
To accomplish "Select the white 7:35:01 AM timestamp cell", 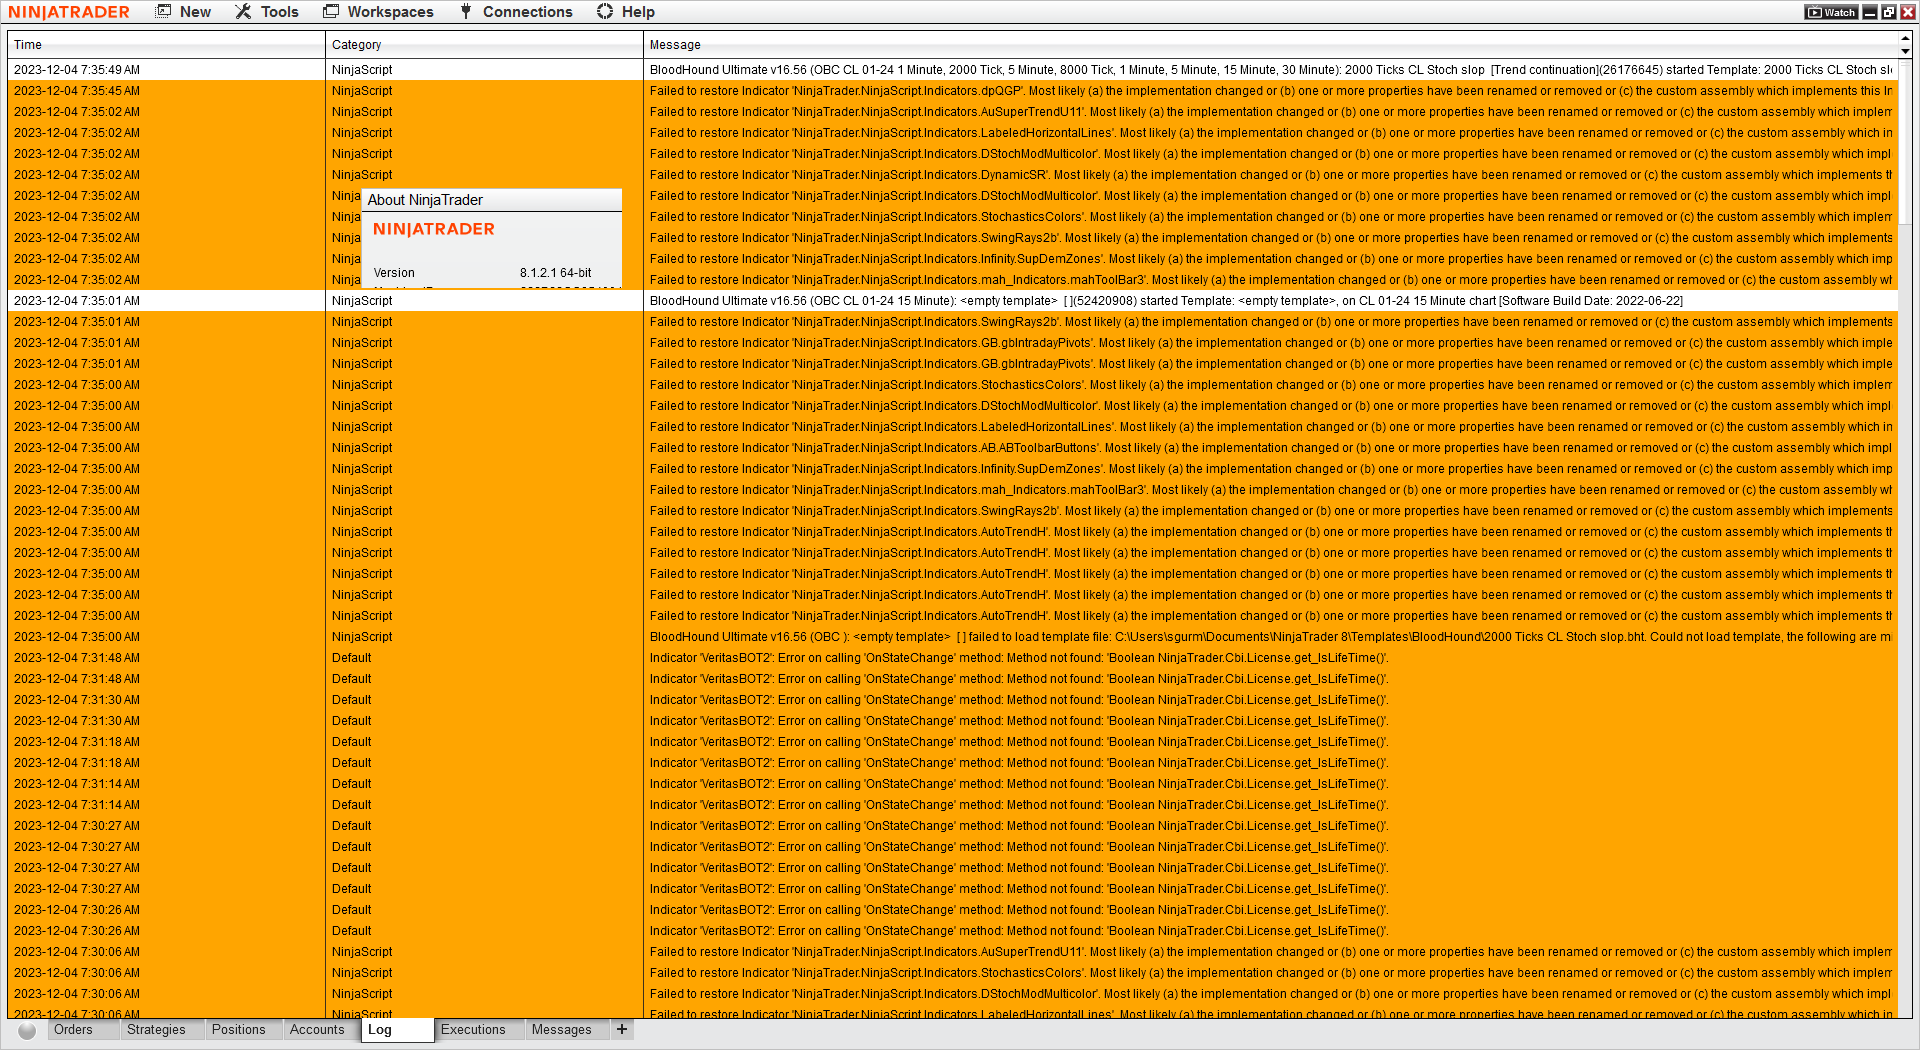I will coord(166,301).
